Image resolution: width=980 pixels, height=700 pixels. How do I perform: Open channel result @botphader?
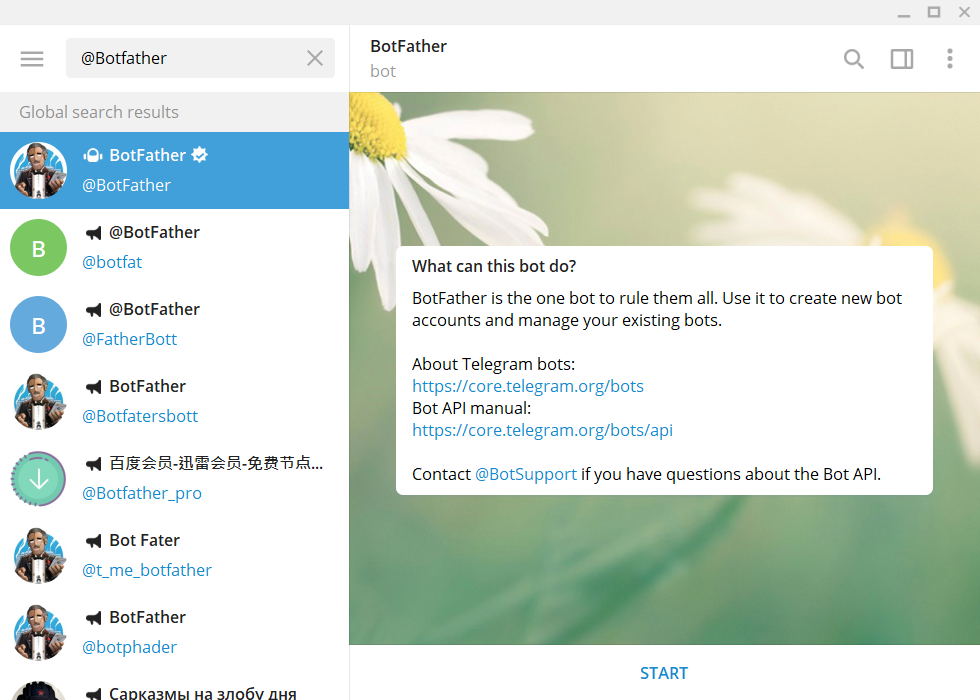click(174, 632)
